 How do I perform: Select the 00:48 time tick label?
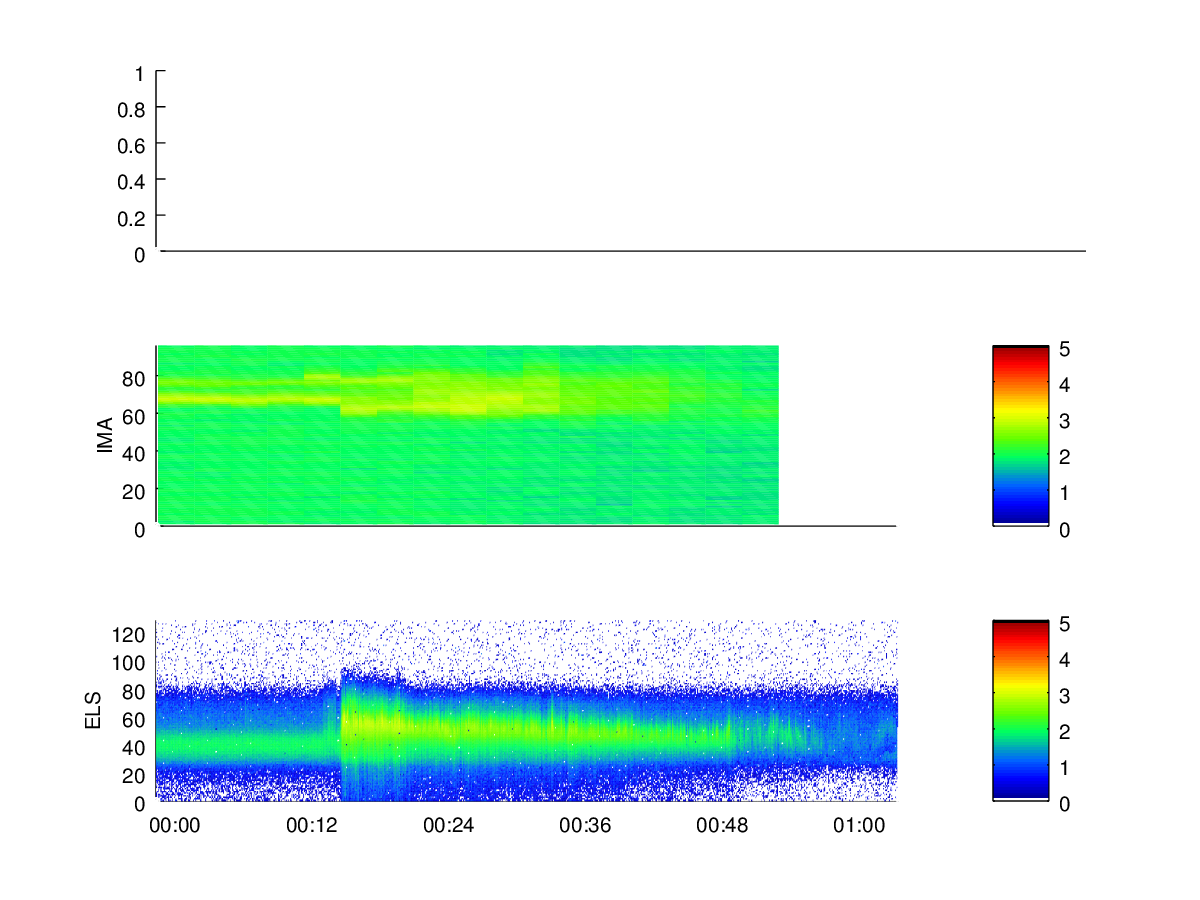(722, 826)
